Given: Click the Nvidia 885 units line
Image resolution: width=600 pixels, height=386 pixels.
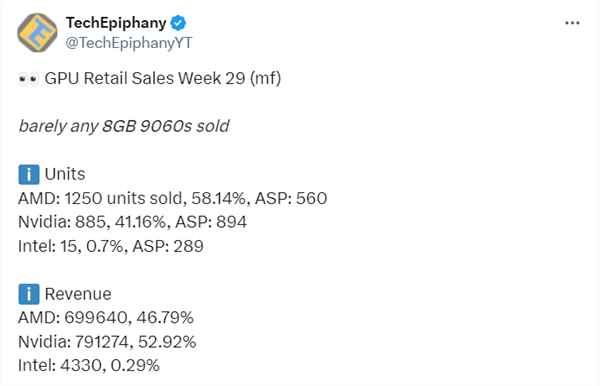Looking at the screenshot, I should pos(132,222).
